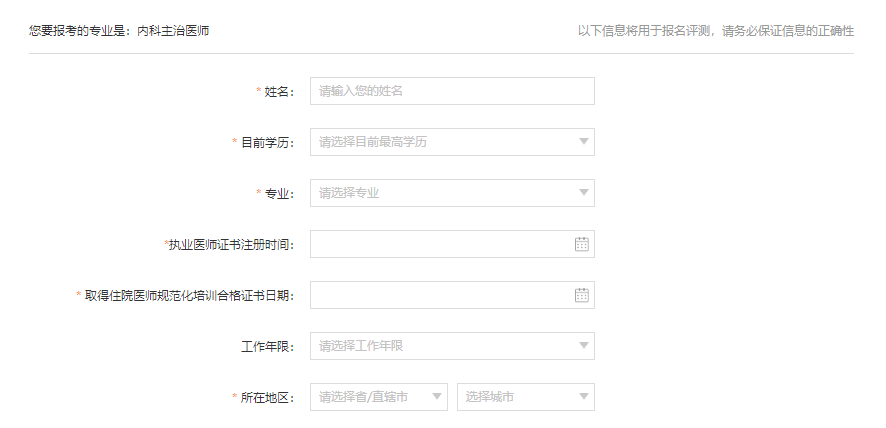Click inside 规范化培训合格证书日期 date field
886x428 pixels.
(440, 295)
